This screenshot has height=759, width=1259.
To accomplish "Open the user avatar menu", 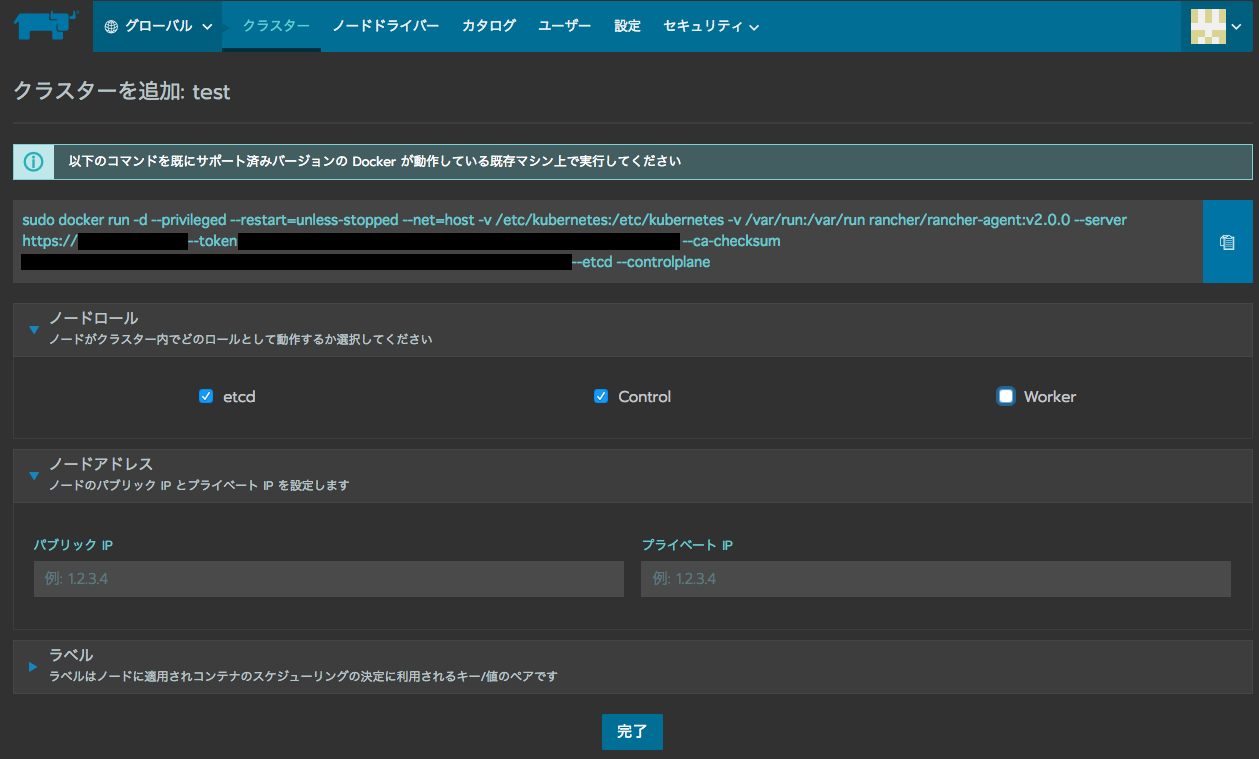I will pyautogui.click(x=1216, y=26).
